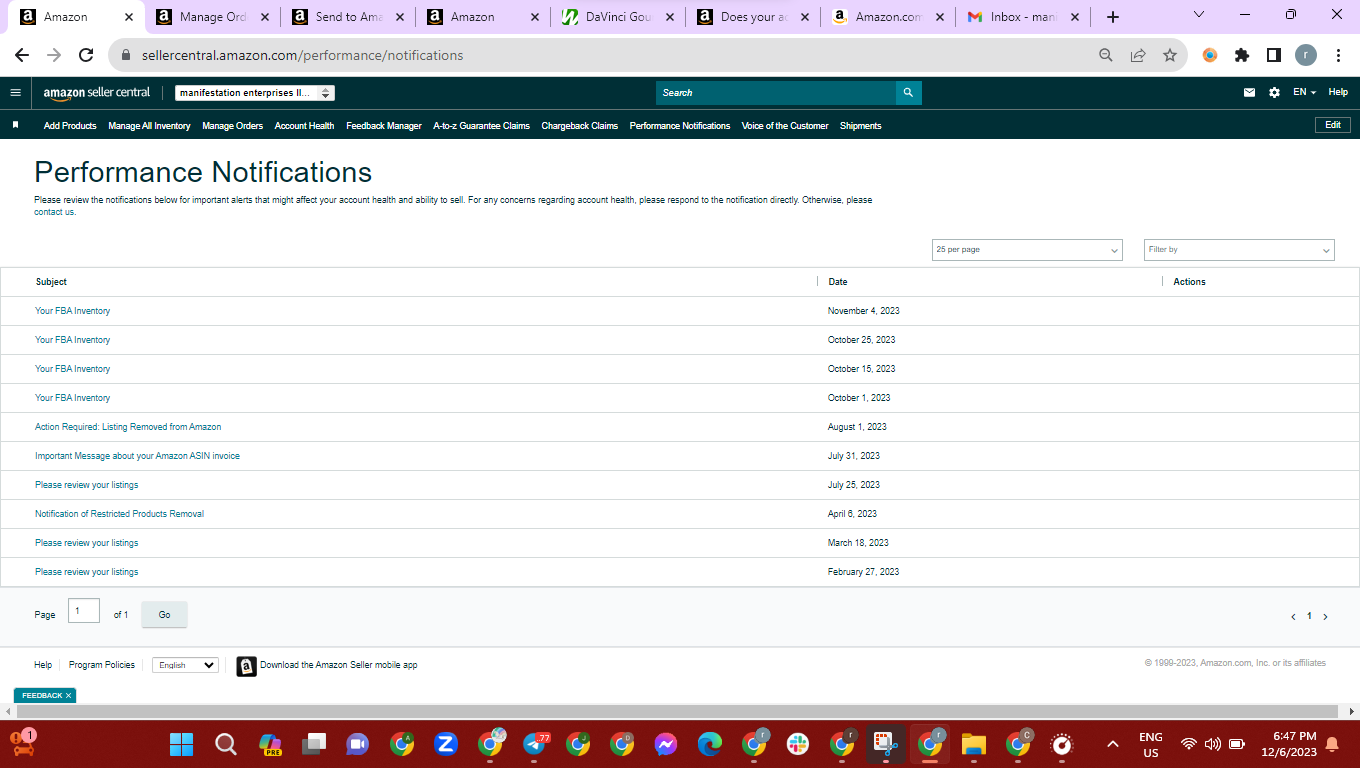Close the FEEDBACK tab widget
The height and width of the screenshot is (768, 1360).
coord(68,696)
